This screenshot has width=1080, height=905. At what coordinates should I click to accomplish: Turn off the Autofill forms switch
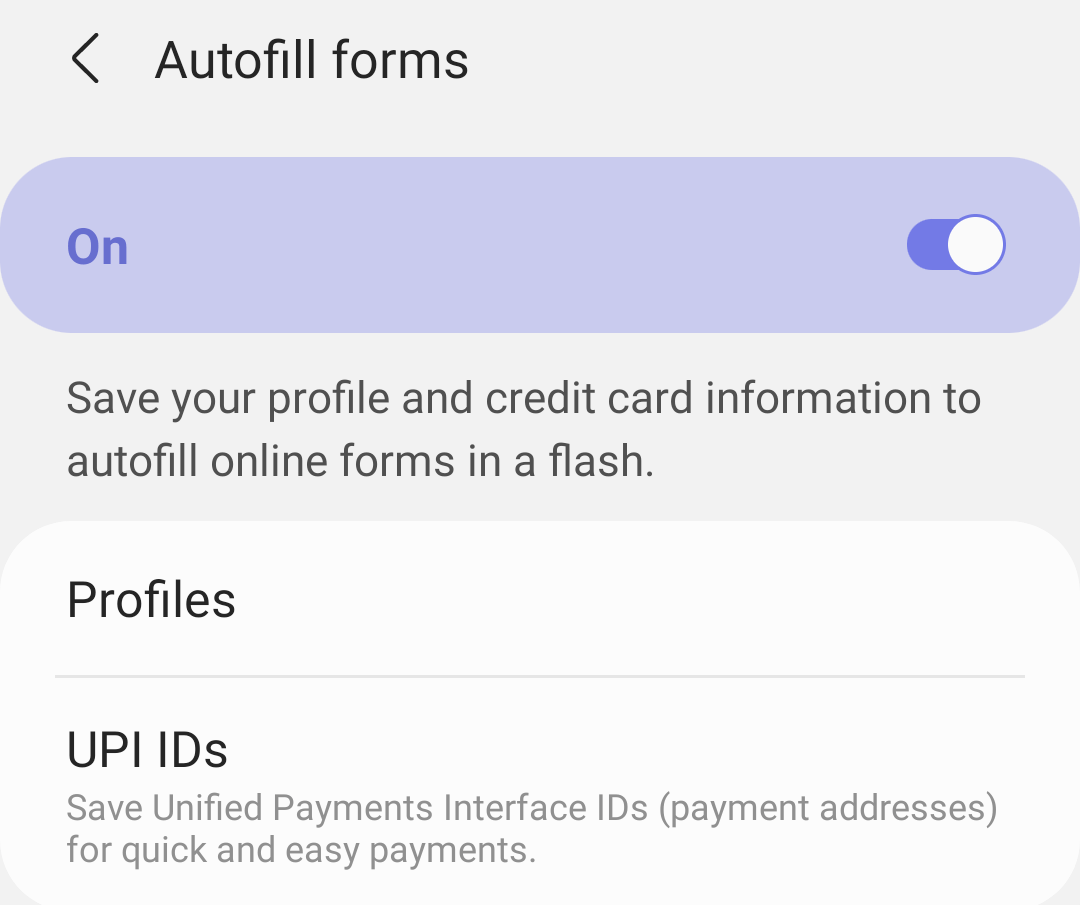(955, 245)
